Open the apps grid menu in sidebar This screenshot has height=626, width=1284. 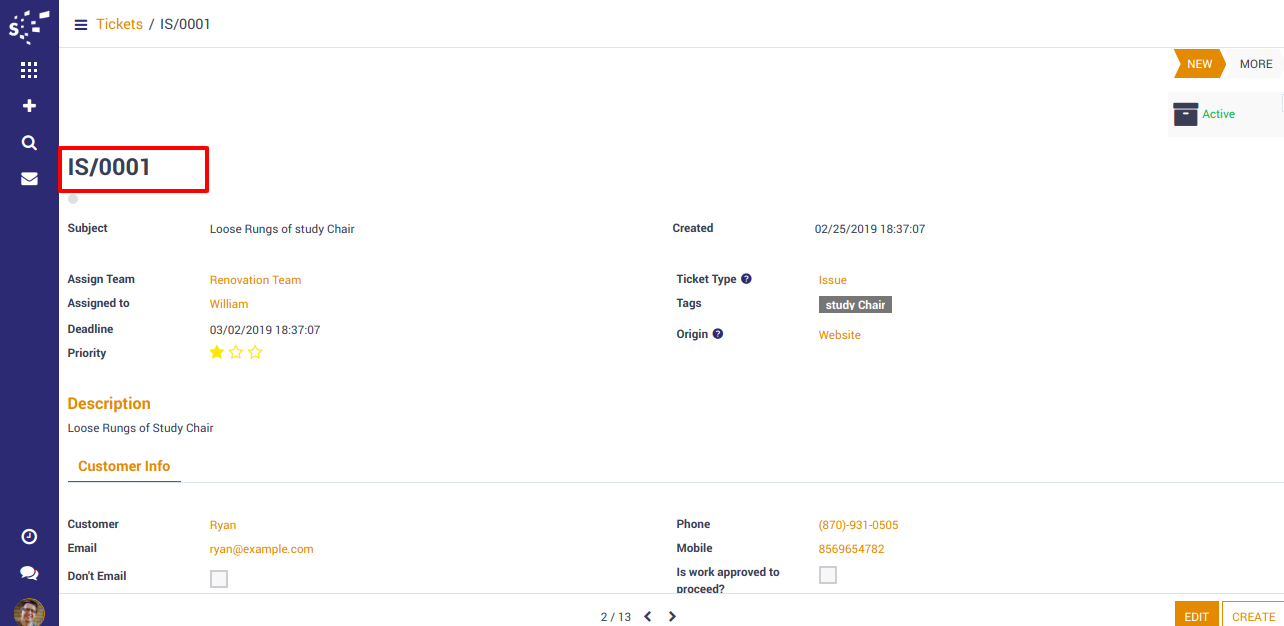[x=29, y=70]
